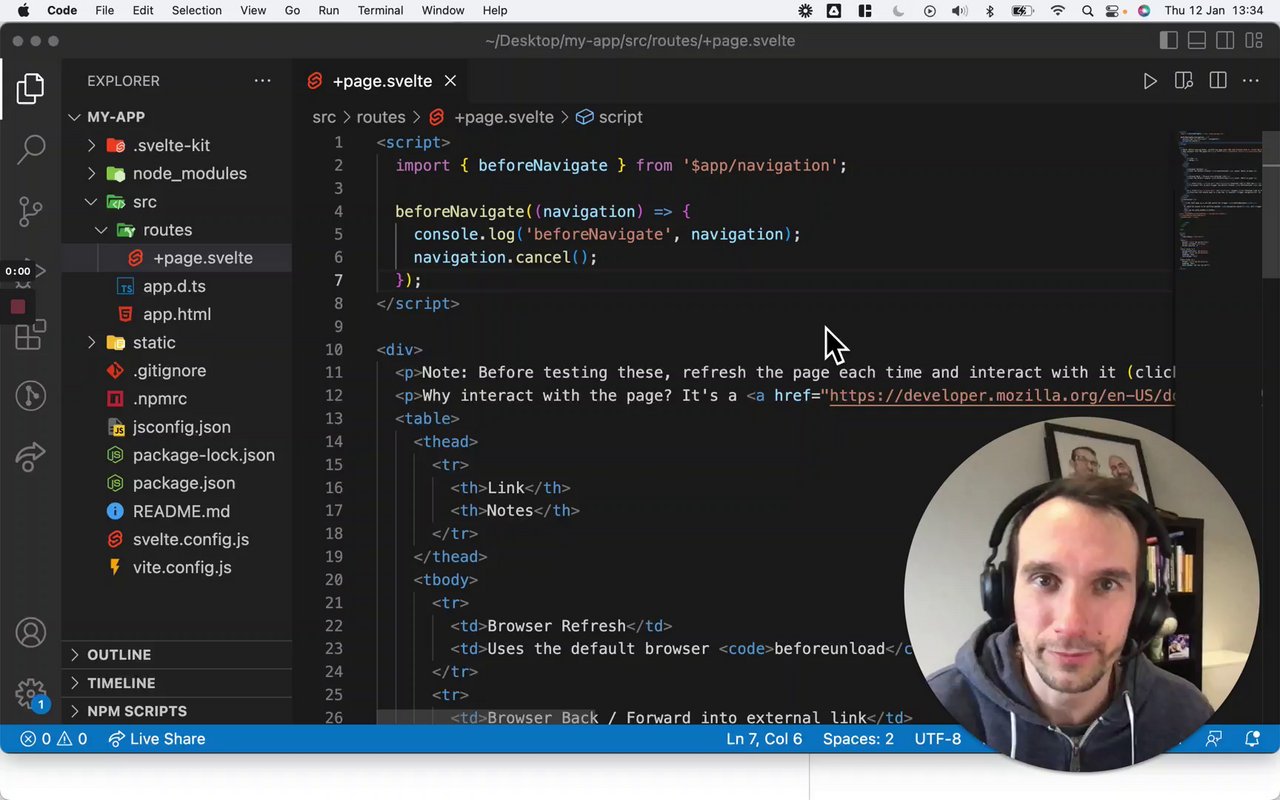
Task: Click the battery icon in menu bar
Action: click(1022, 11)
